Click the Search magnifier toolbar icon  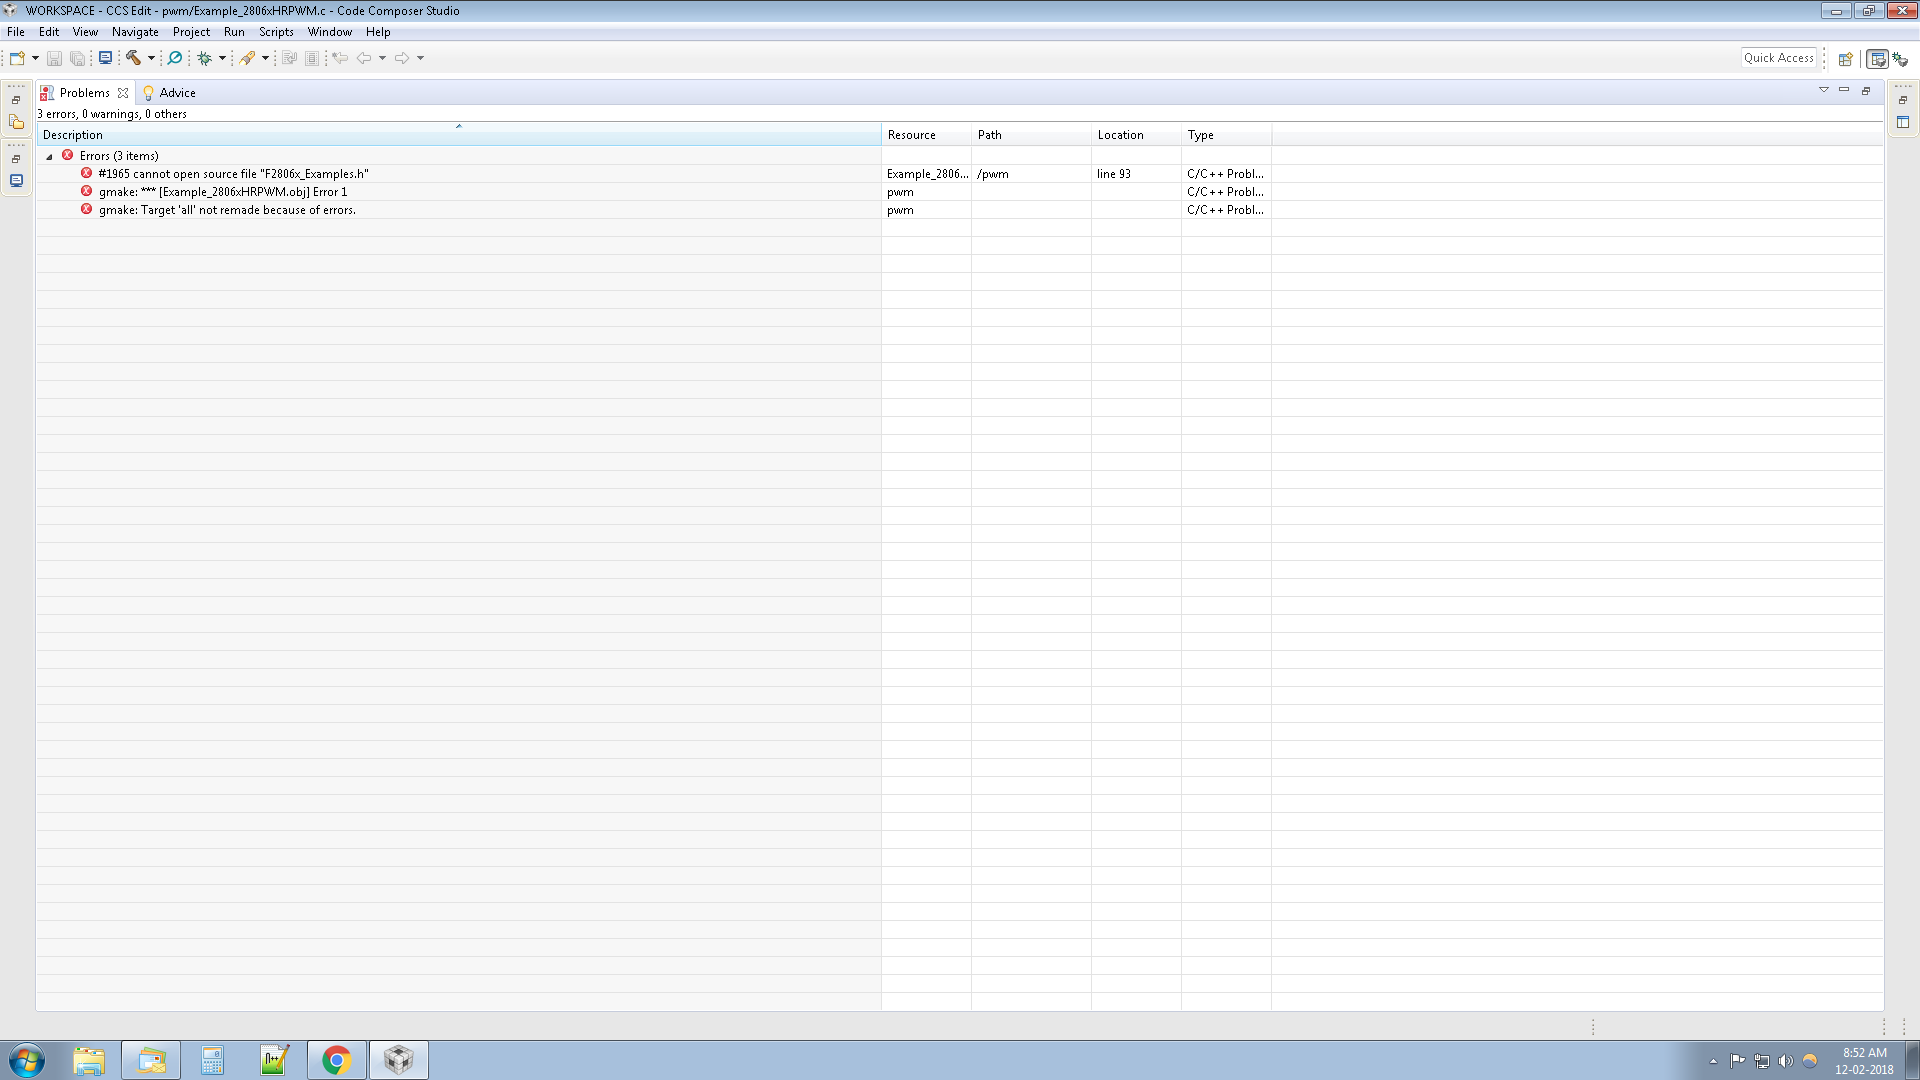coord(175,58)
